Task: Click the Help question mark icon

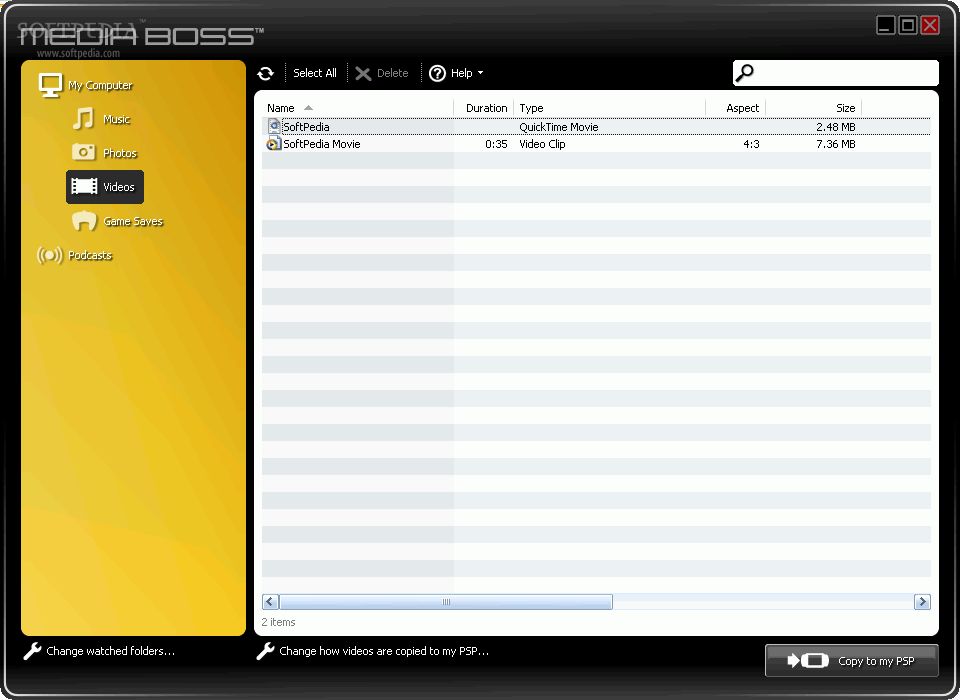Action: pos(437,73)
